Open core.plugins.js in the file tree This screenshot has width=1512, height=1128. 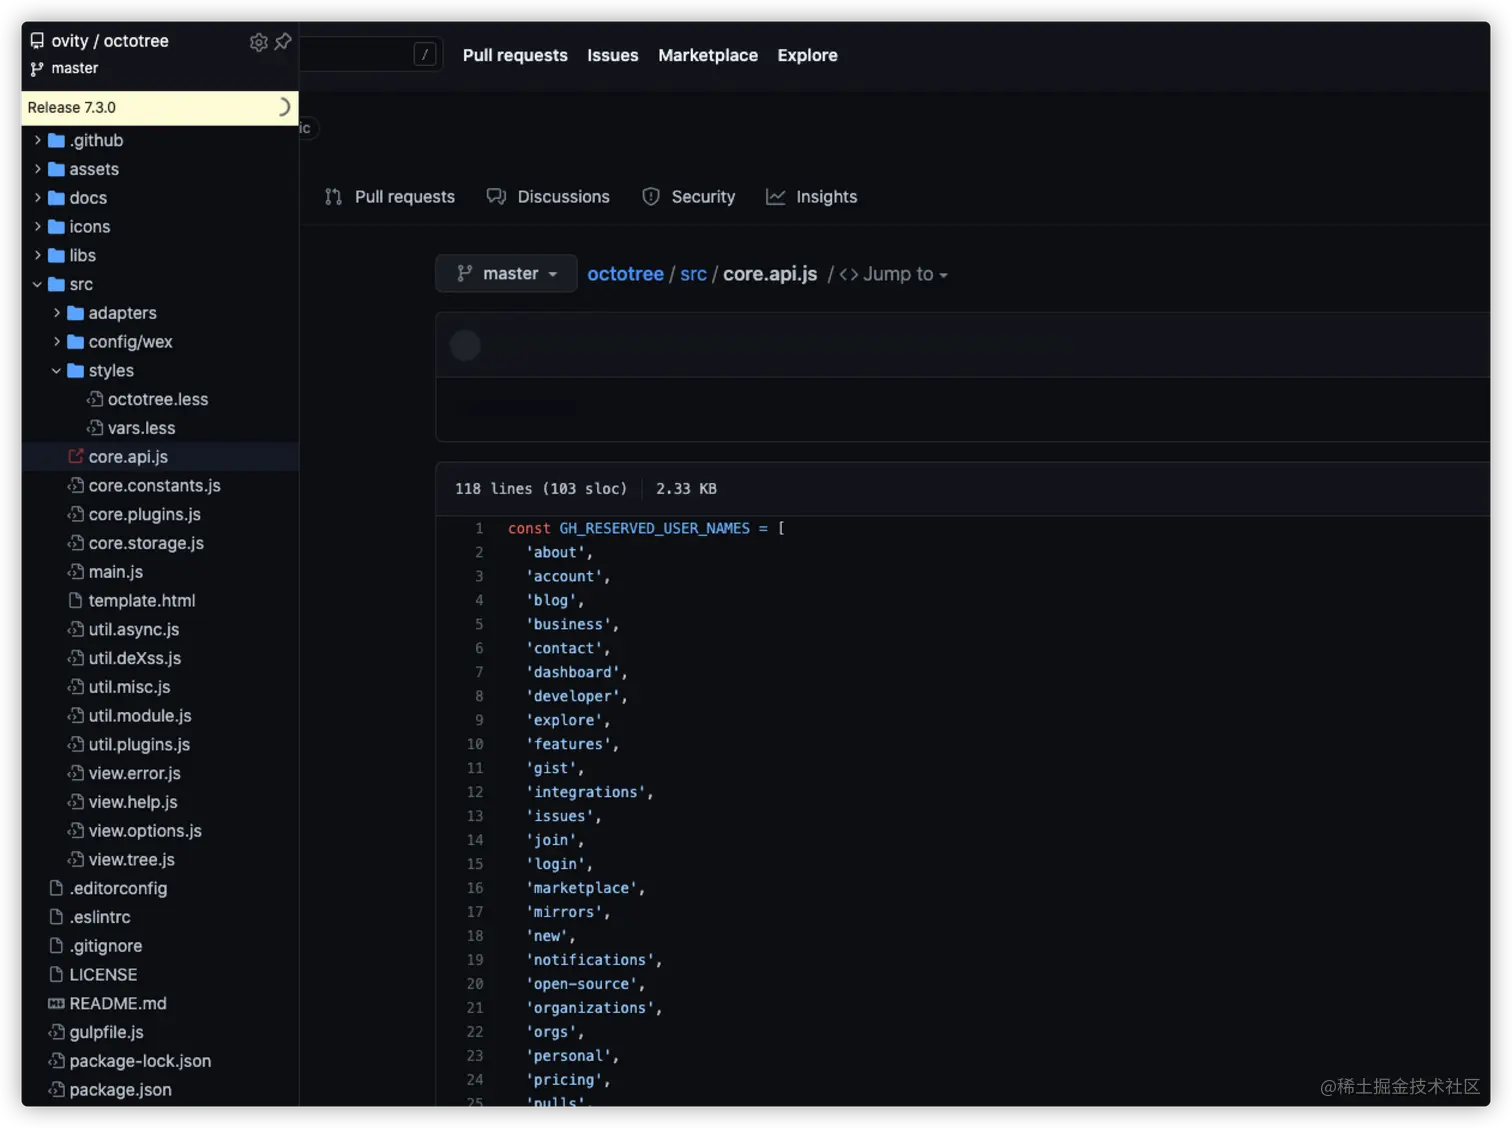tap(145, 515)
